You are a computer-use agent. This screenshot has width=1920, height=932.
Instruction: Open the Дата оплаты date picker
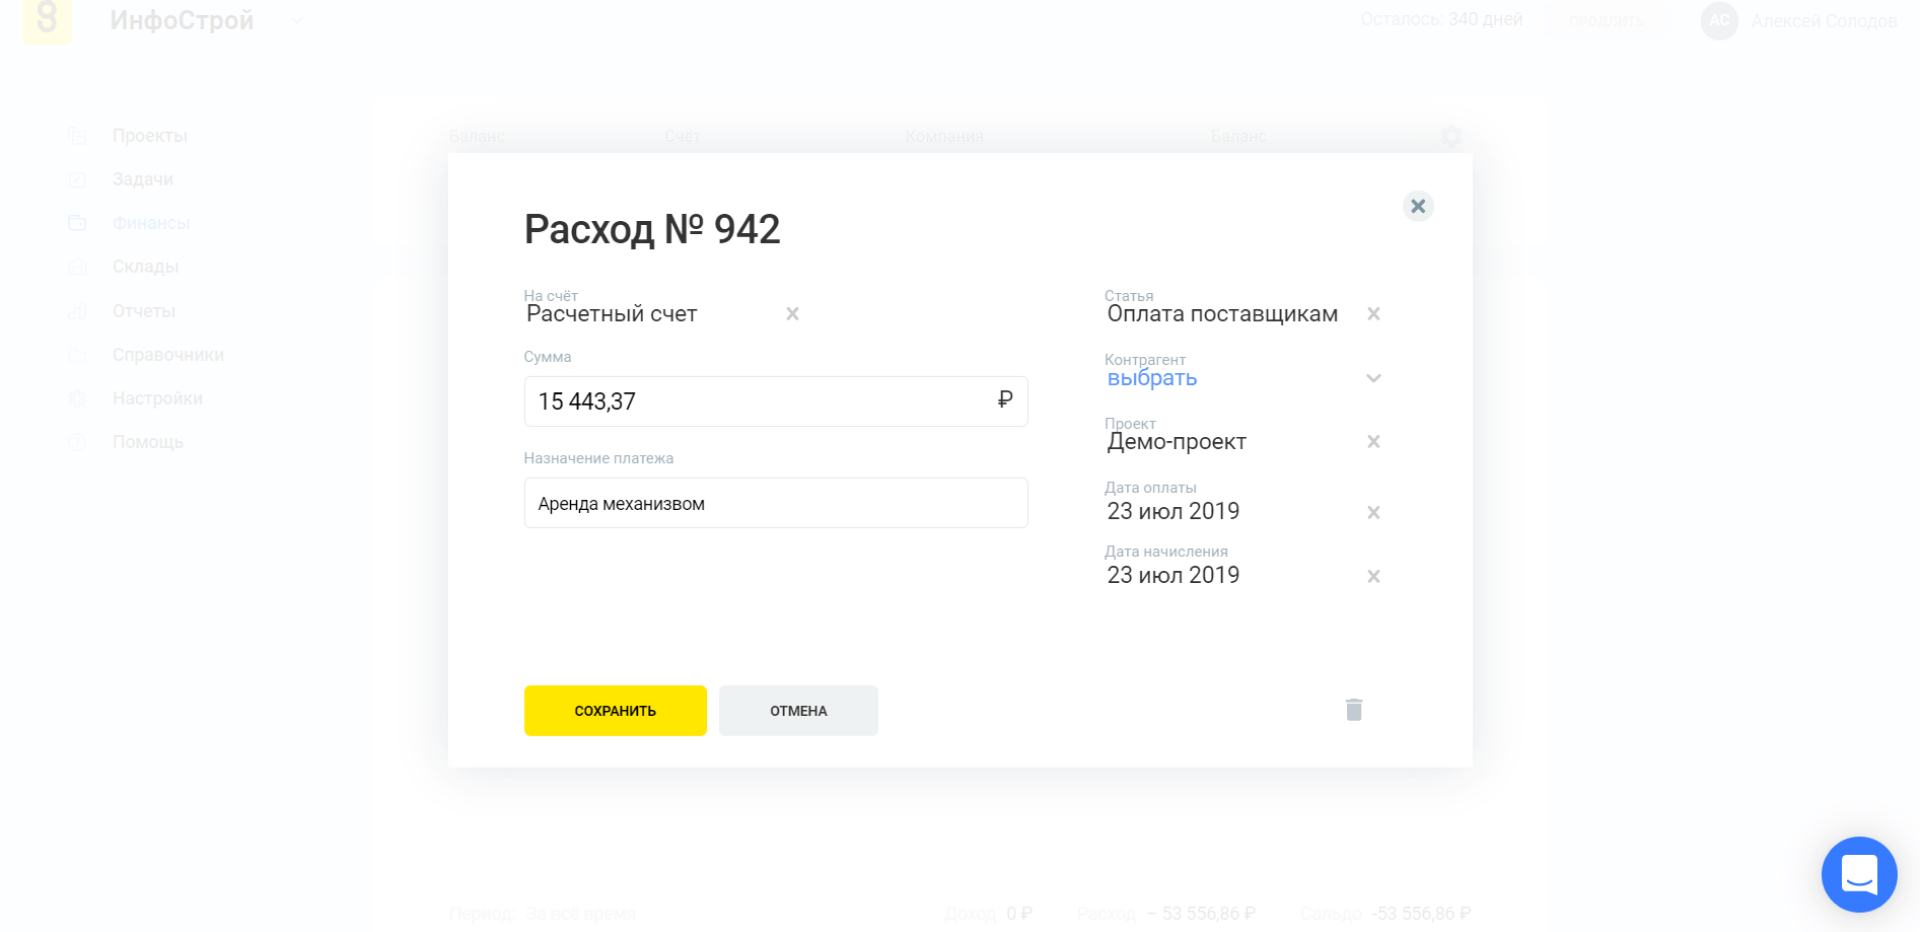tap(1173, 511)
